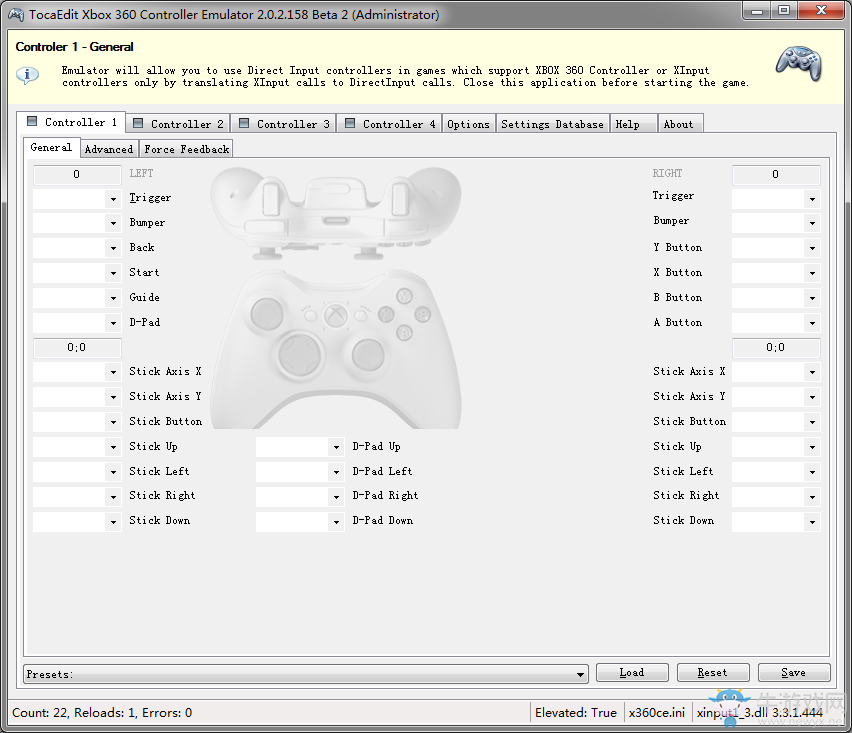Maximize the TocaEdit window

click(x=784, y=10)
